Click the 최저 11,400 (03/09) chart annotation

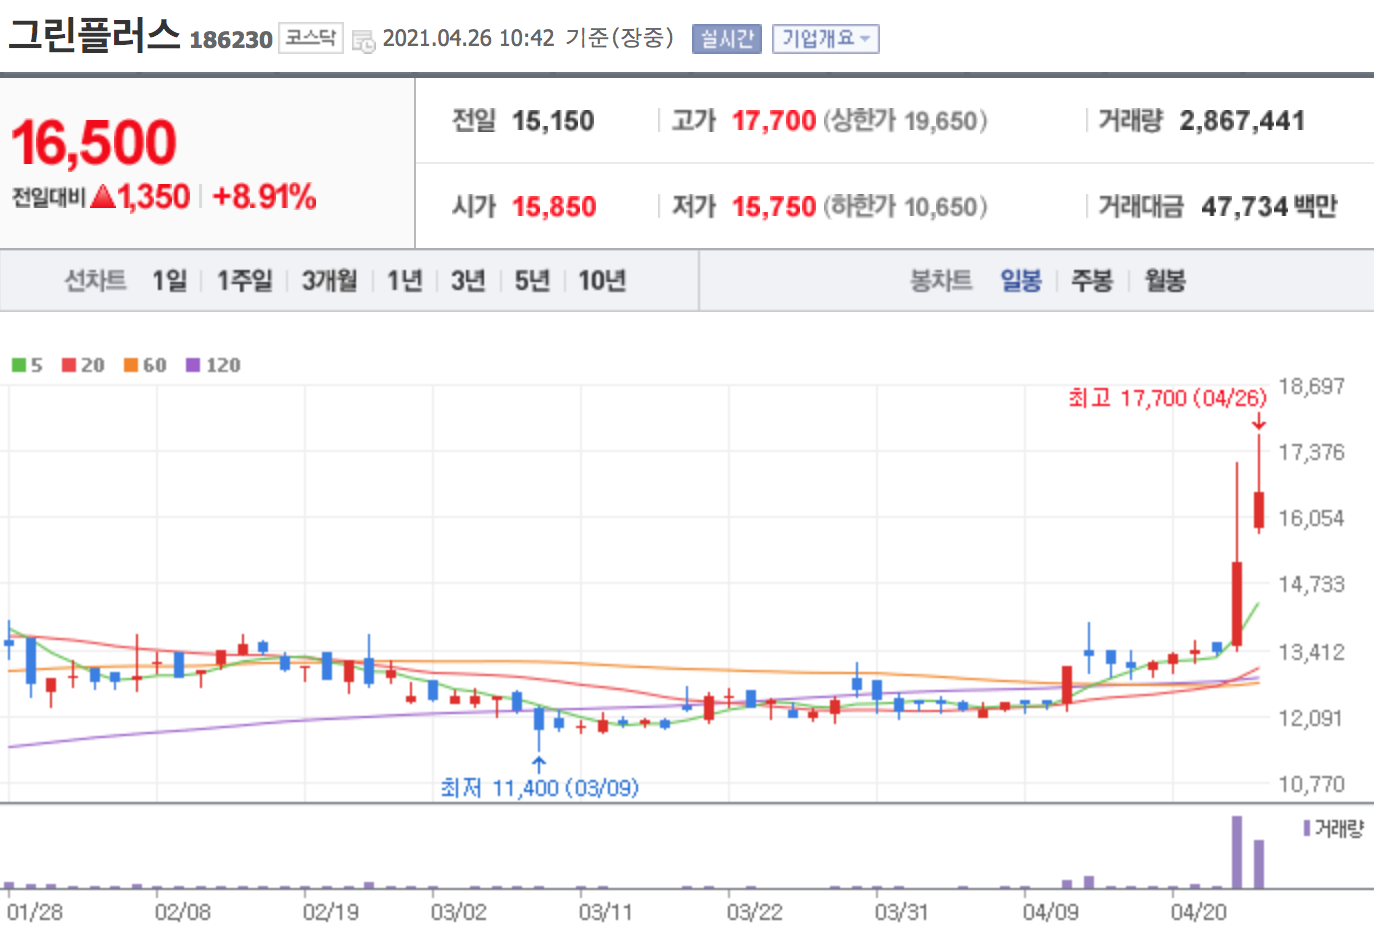pos(540,788)
